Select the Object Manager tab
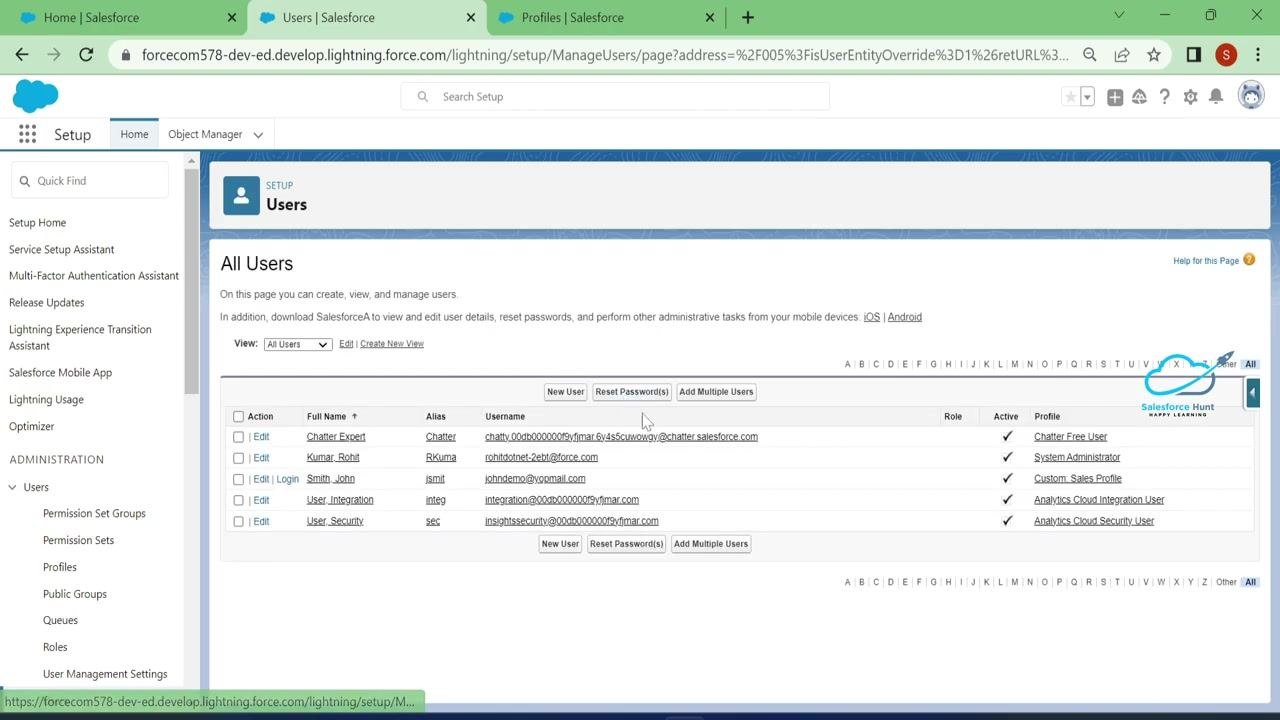Image resolution: width=1280 pixels, height=720 pixels. (x=205, y=134)
